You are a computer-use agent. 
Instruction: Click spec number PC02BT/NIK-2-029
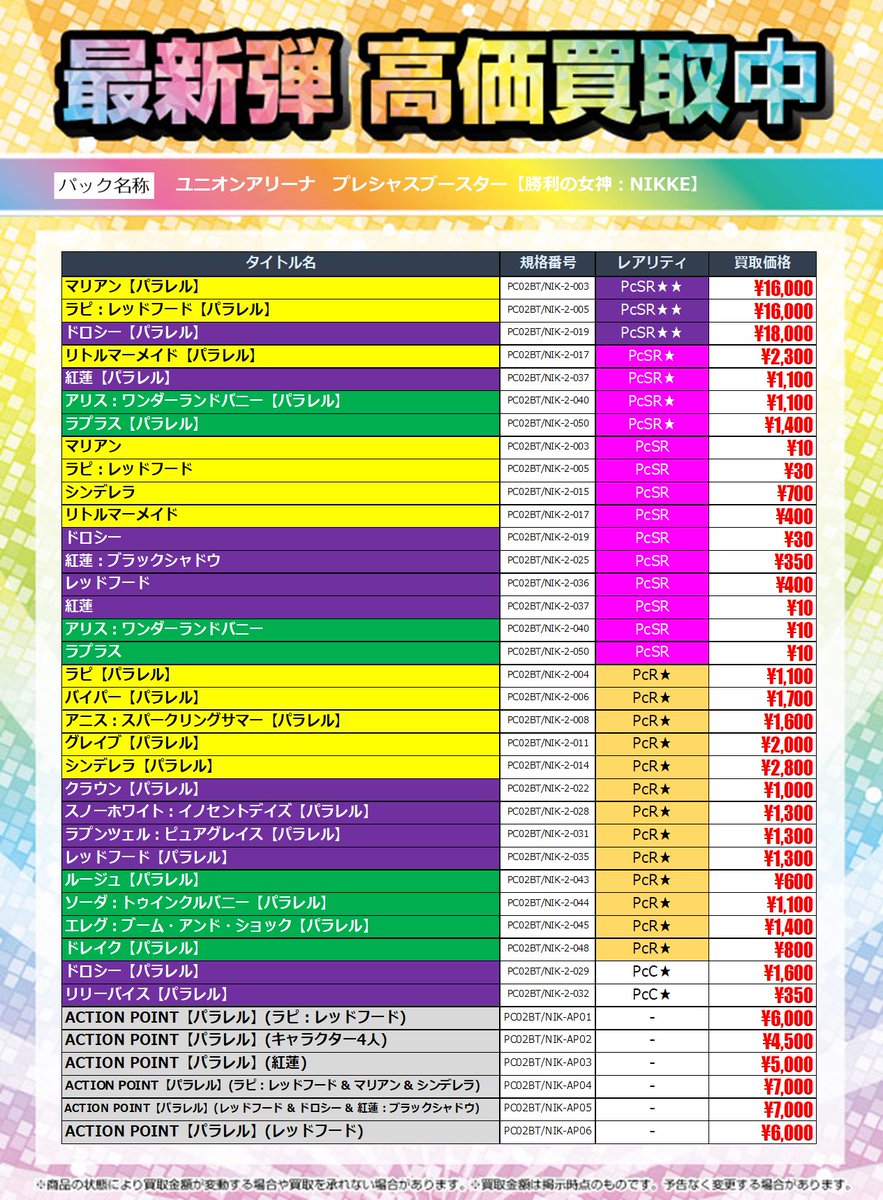548,974
